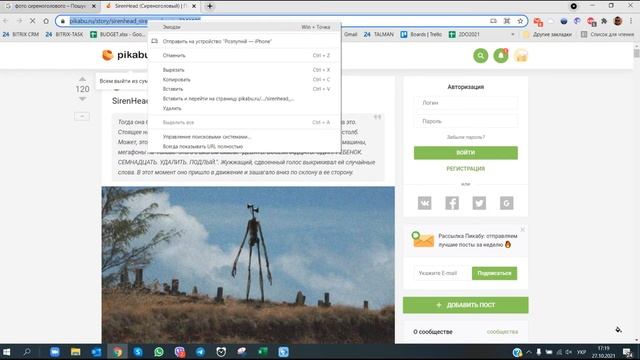The width and height of the screenshot is (640, 360).
Task: Click the newsletter E-mail input field
Action: point(443,273)
